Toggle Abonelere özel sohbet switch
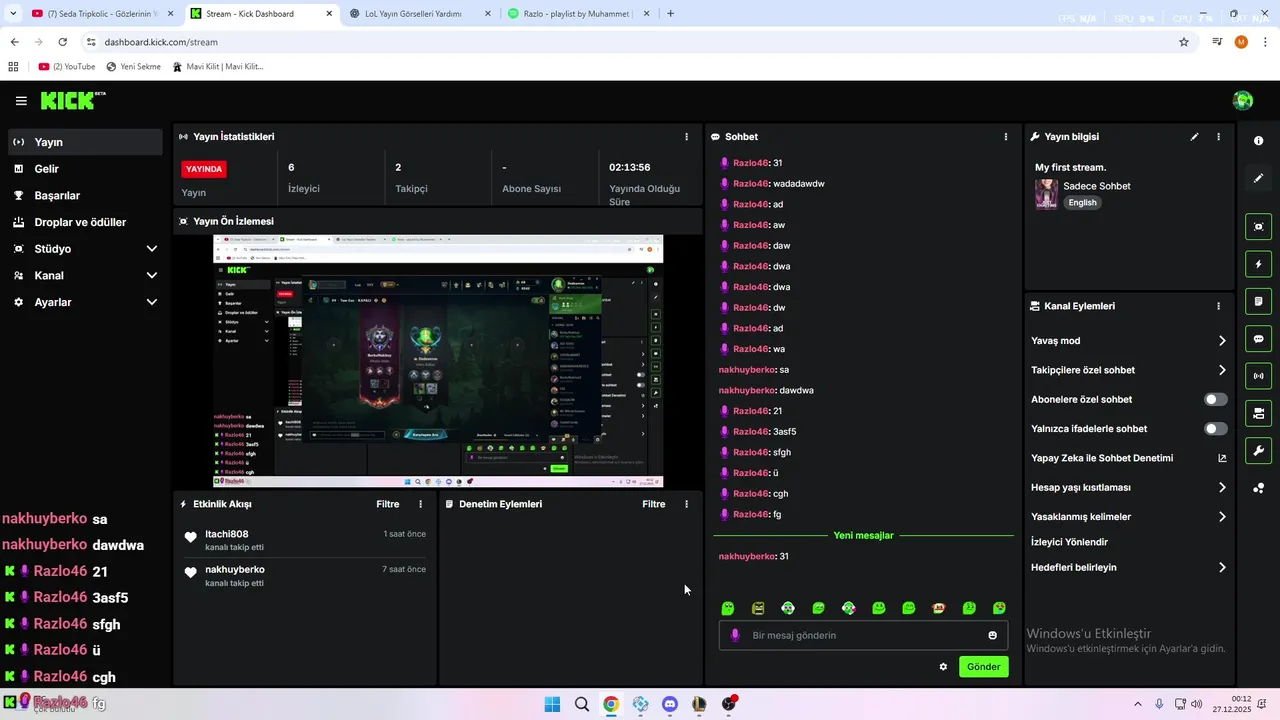This screenshot has height=720, width=1280. (1216, 399)
